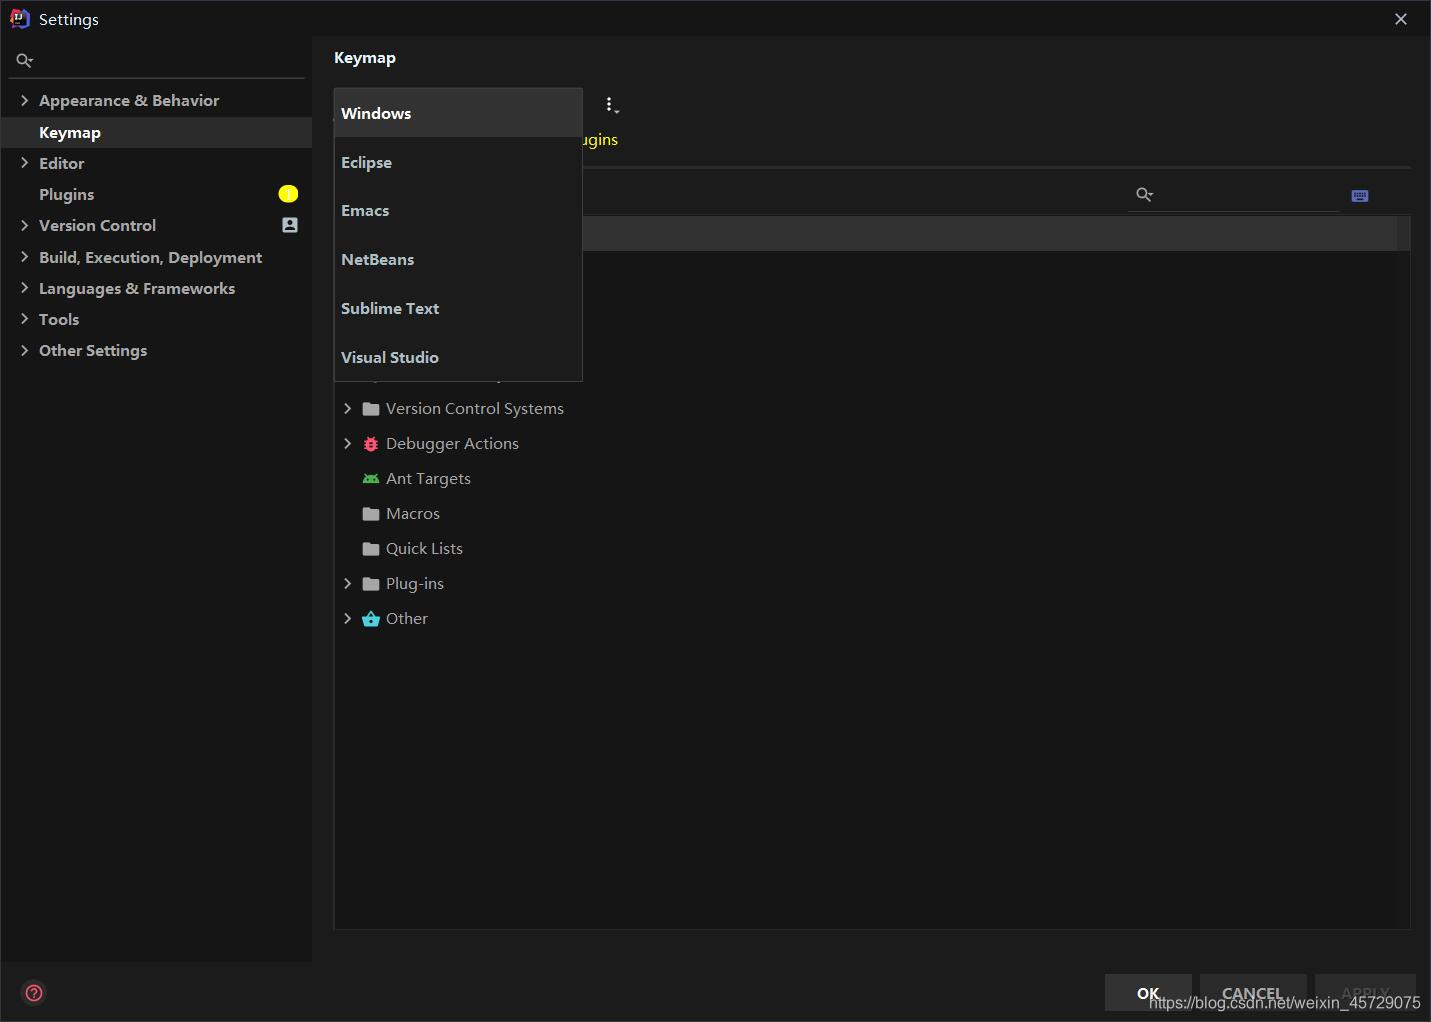The image size is (1431, 1022).
Task: Click the IntelliJ Settings window logo
Action: (x=19, y=19)
